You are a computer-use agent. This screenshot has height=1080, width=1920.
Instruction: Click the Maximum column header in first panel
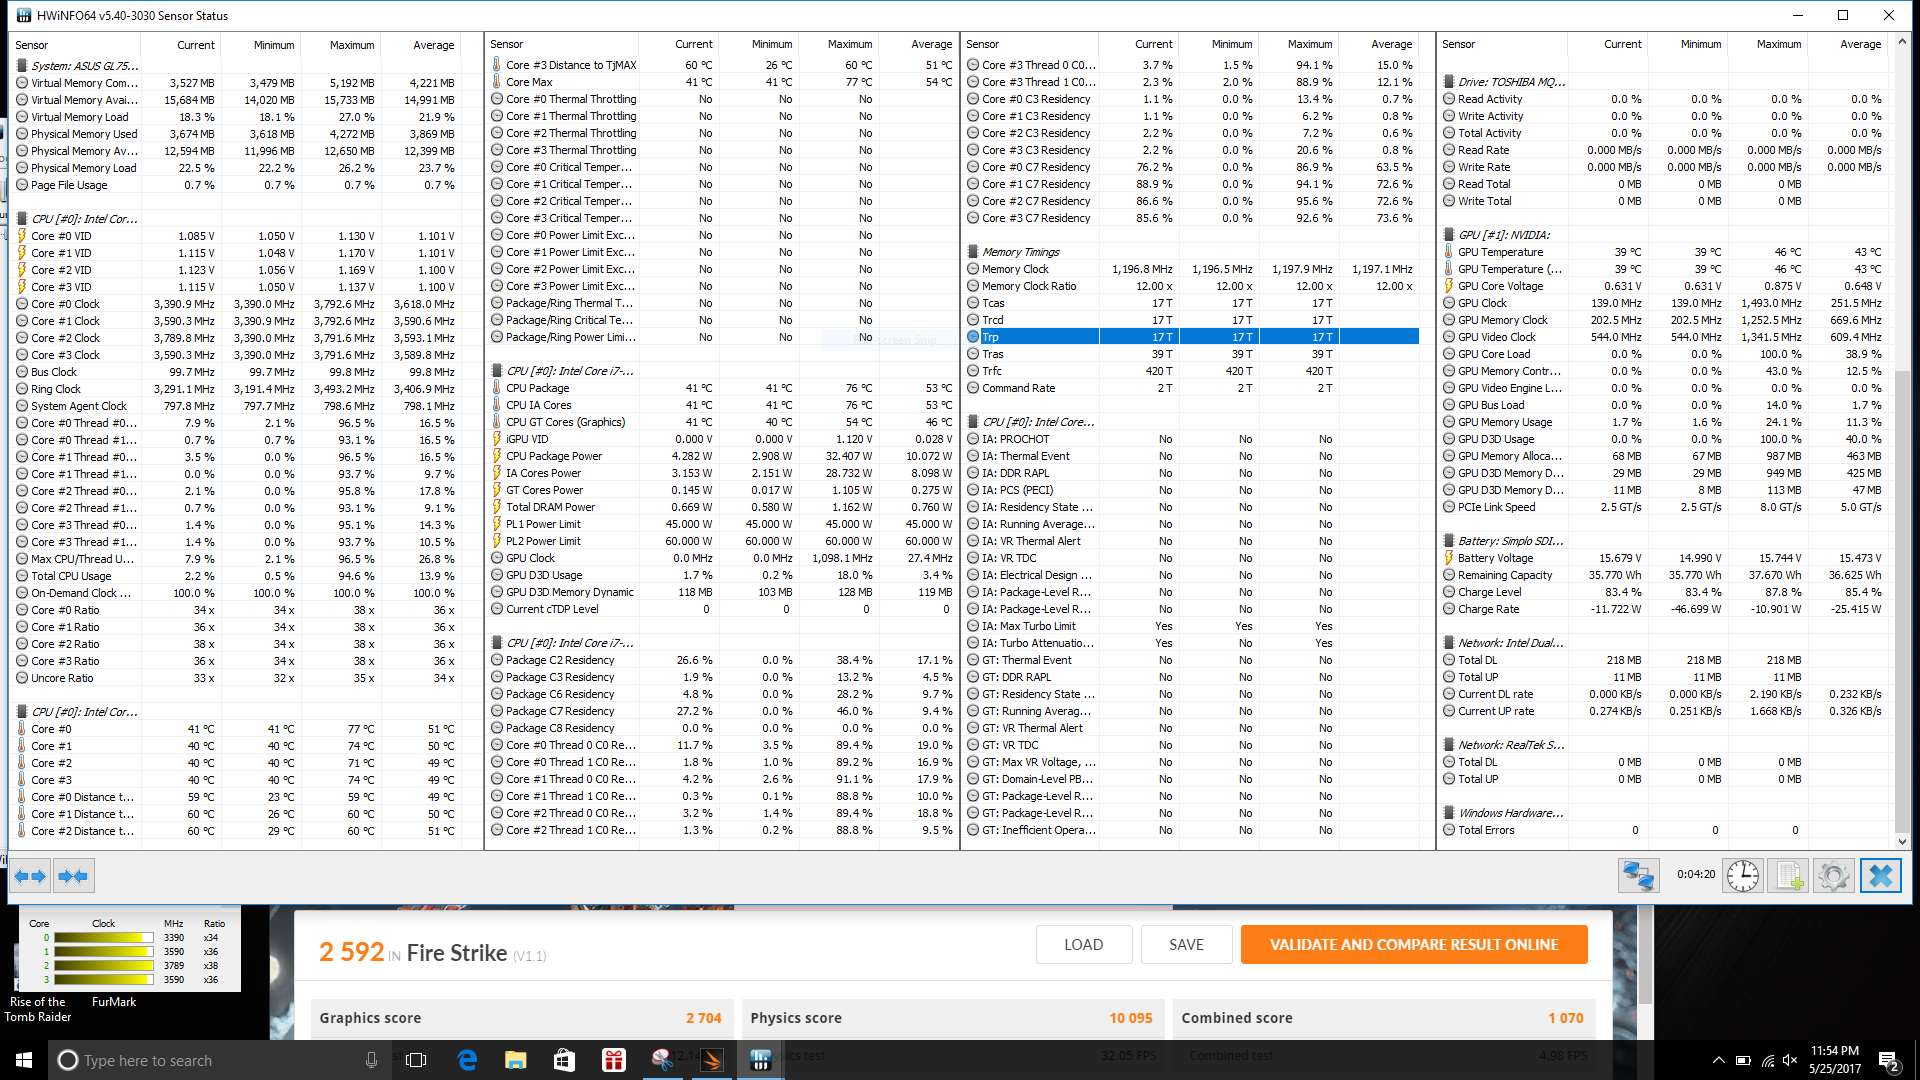(352, 45)
